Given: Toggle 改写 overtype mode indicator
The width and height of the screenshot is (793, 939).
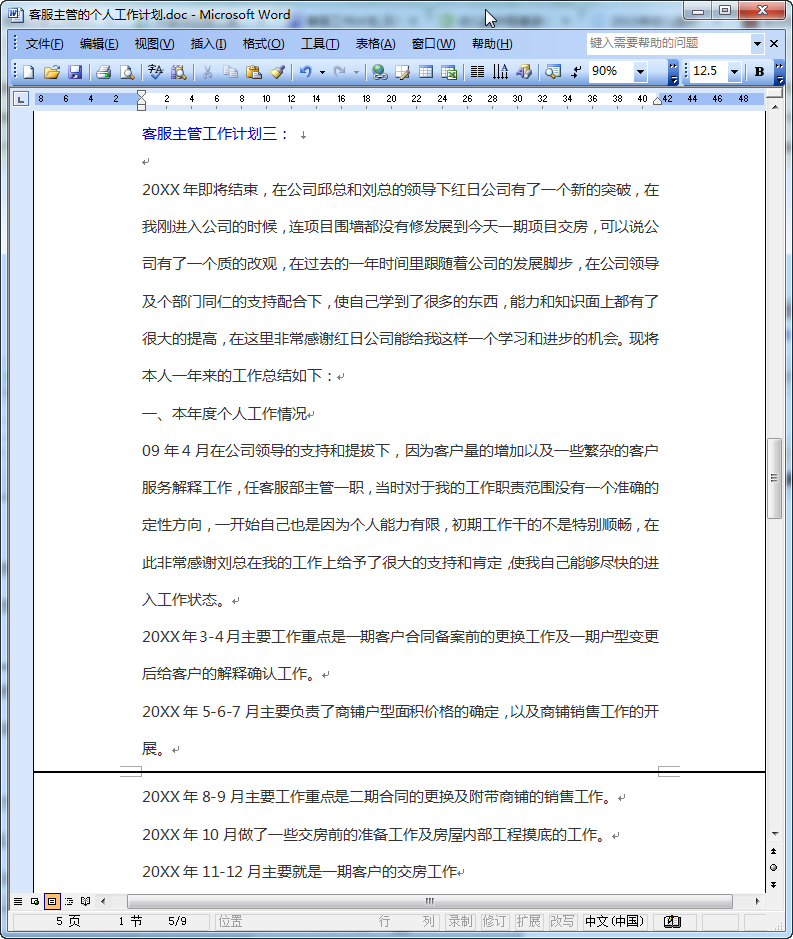Looking at the screenshot, I should (562, 922).
